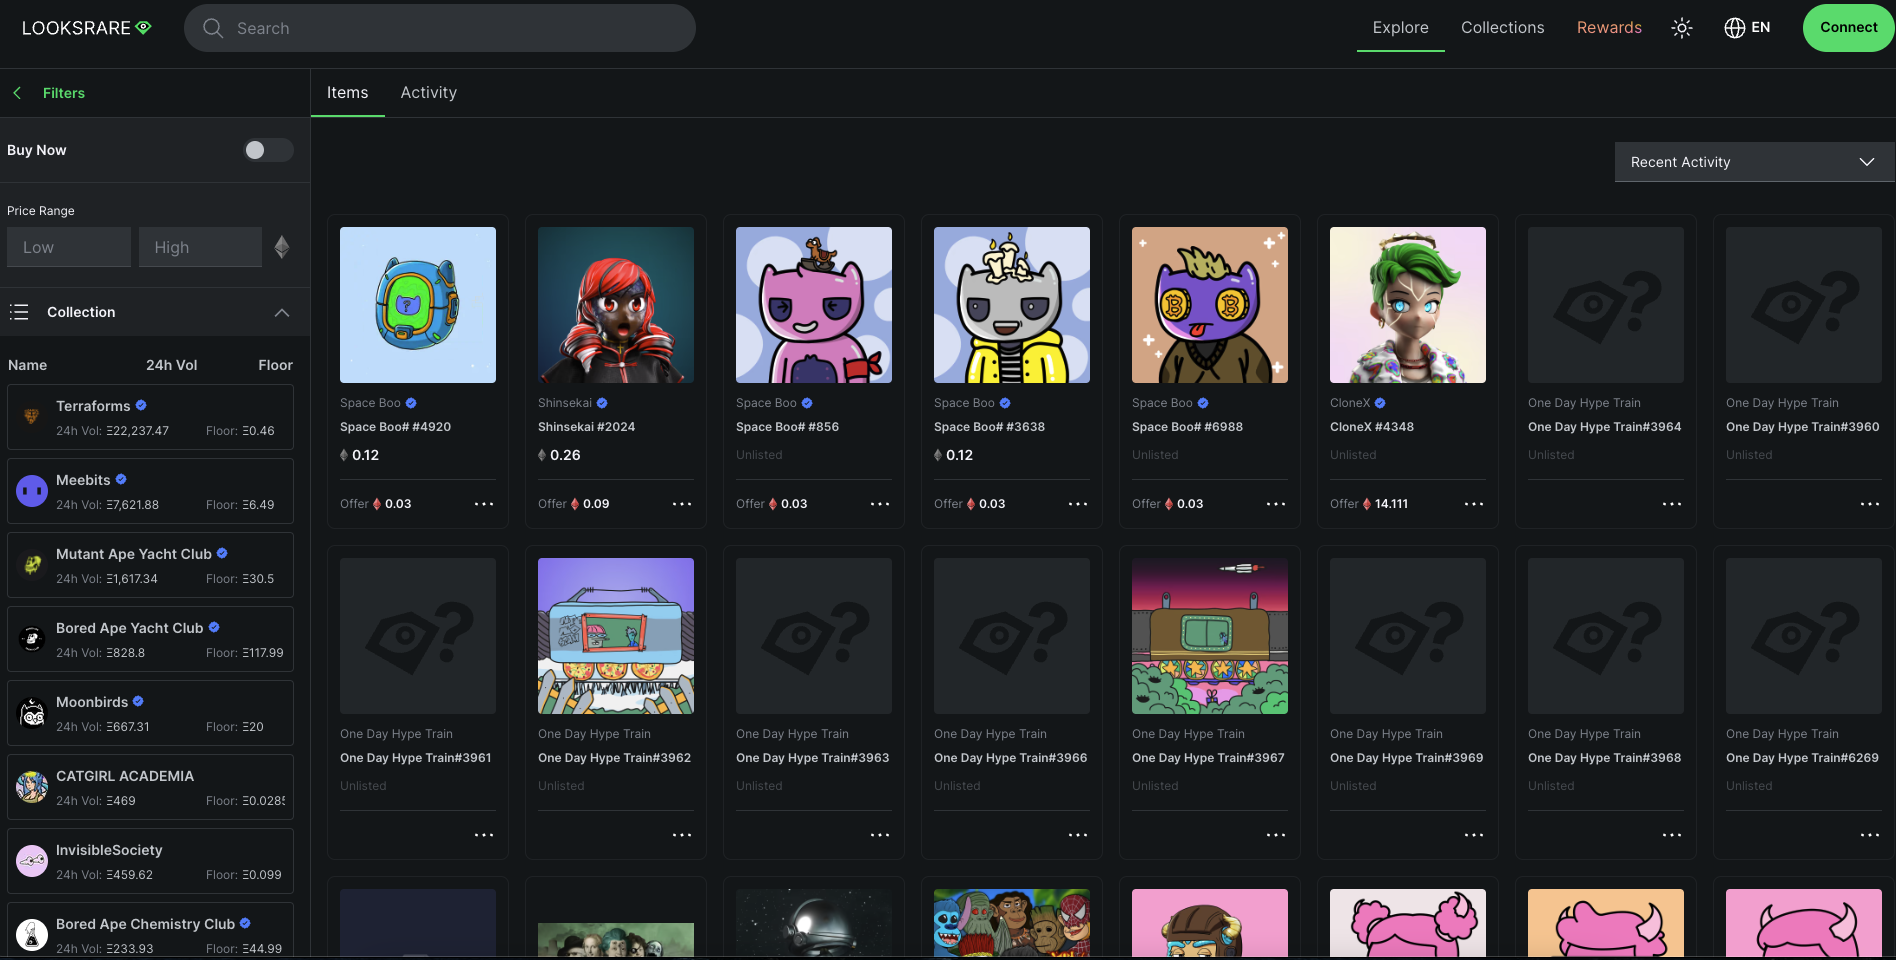This screenshot has width=1896, height=960.
Task: Click the Name column header
Action: click(x=28, y=365)
